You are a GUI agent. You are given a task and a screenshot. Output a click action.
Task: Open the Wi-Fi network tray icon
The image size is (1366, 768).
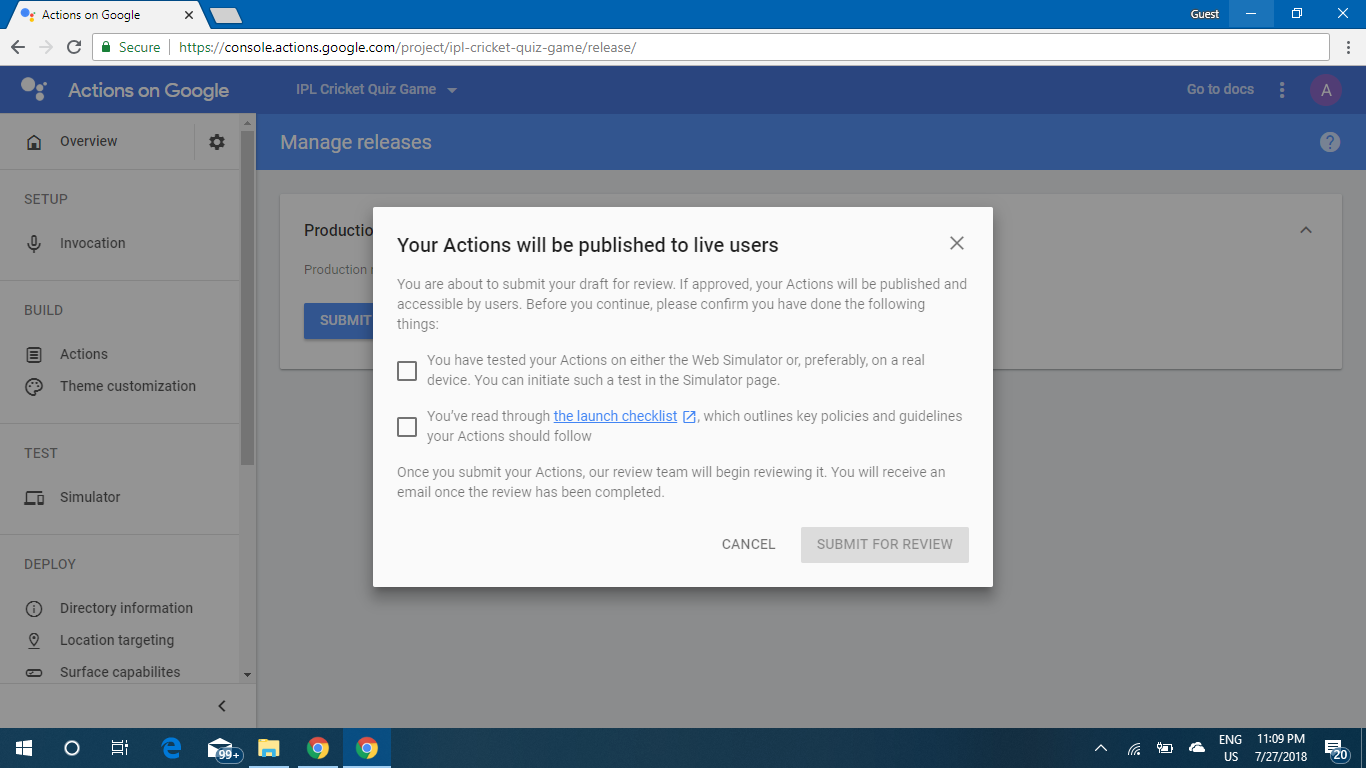pos(1134,748)
